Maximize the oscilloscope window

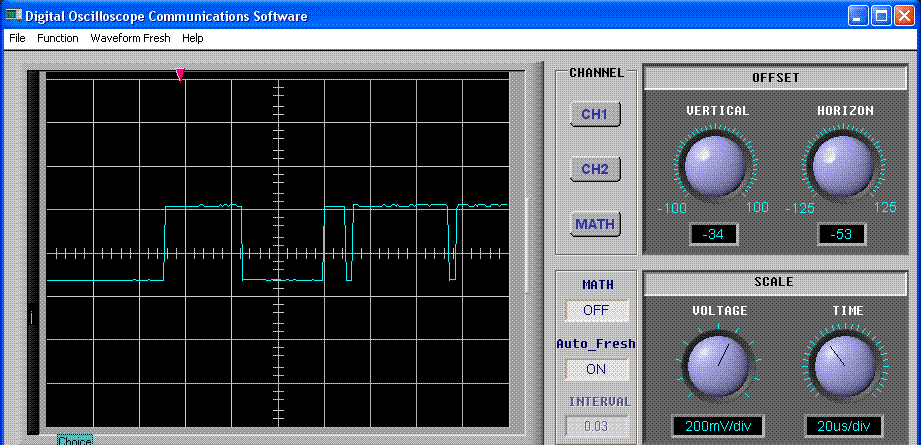tap(881, 16)
